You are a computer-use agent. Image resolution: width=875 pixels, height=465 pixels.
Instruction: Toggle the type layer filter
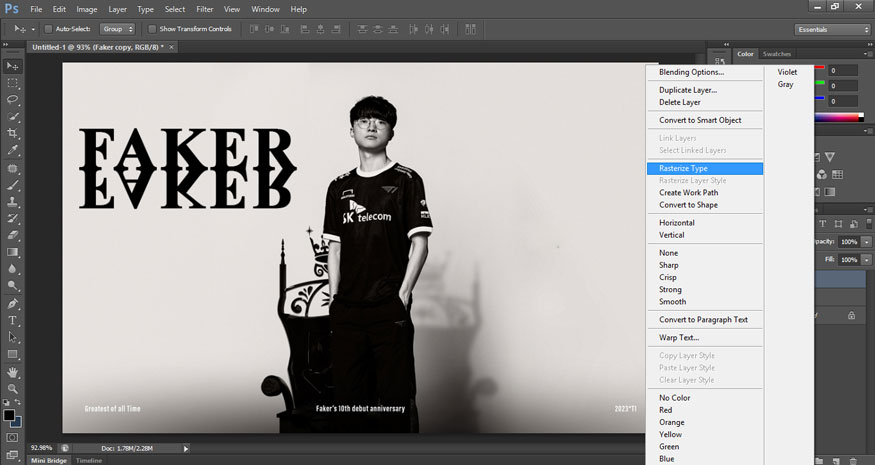point(823,223)
